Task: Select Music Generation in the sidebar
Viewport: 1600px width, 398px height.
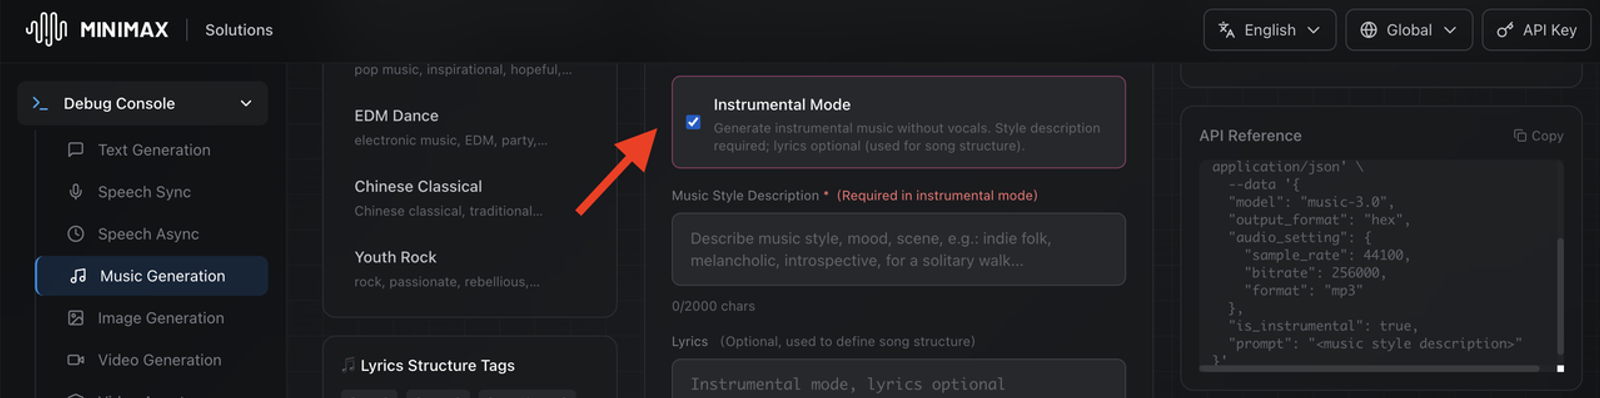Action: coord(152,276)
